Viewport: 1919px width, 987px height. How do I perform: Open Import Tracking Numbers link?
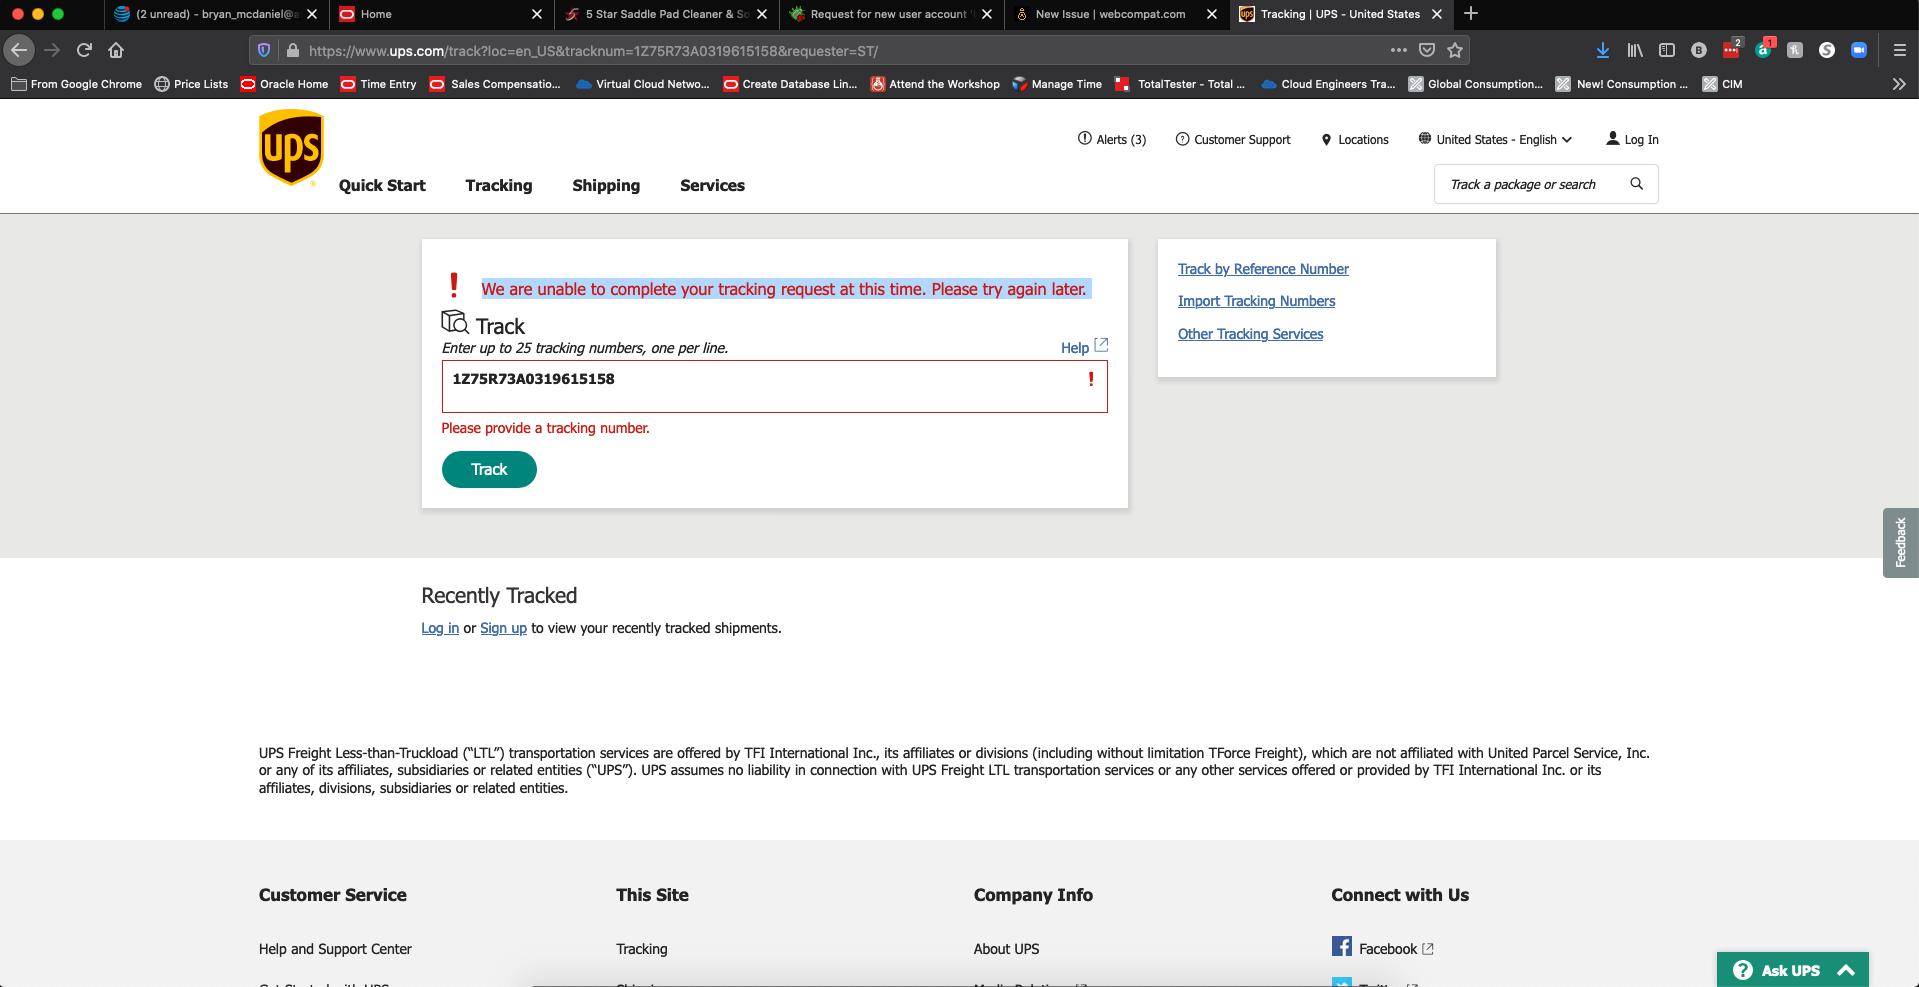point(1256,301)
